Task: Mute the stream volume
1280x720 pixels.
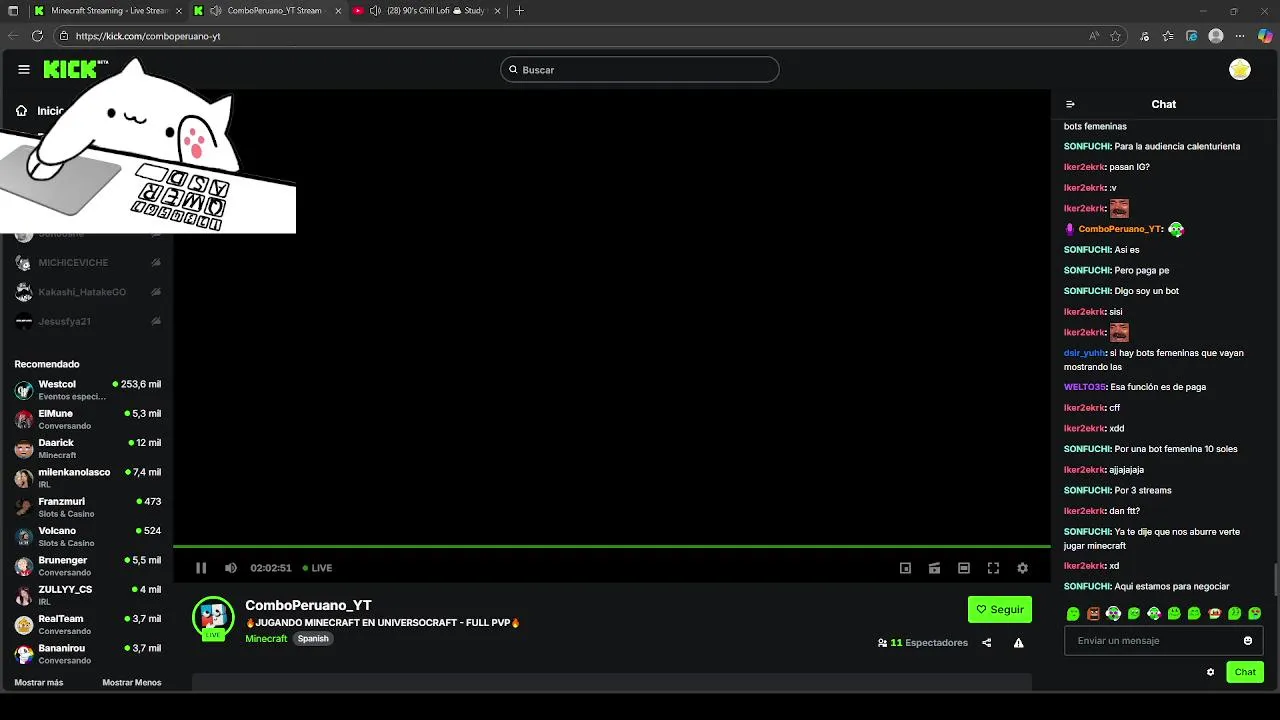Action: (231, 568)
